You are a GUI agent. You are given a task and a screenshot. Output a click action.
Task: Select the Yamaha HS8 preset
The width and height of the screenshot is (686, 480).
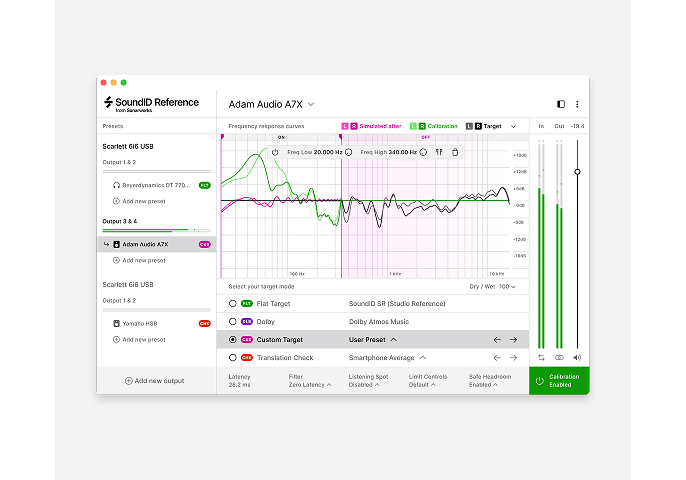tap(157, 323)
